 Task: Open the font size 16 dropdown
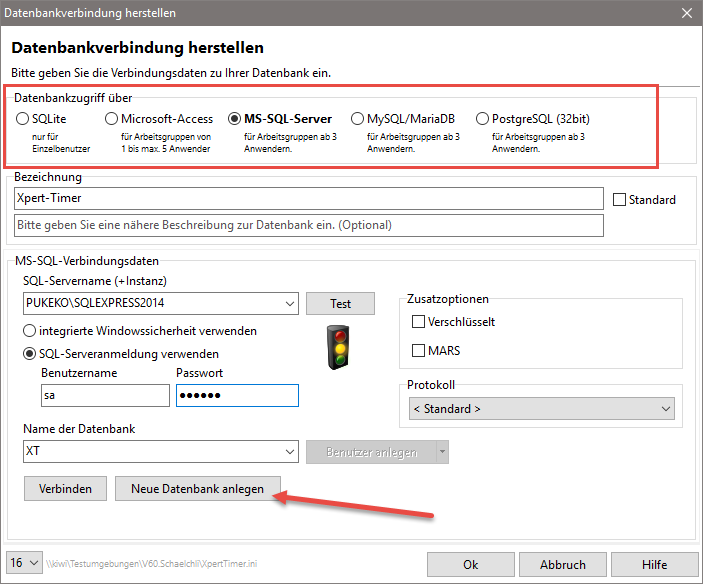point(37,563)
